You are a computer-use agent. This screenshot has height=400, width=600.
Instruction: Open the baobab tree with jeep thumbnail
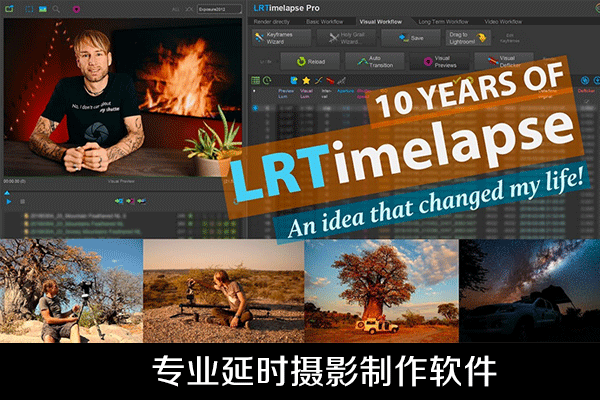(x=382, y=291)
